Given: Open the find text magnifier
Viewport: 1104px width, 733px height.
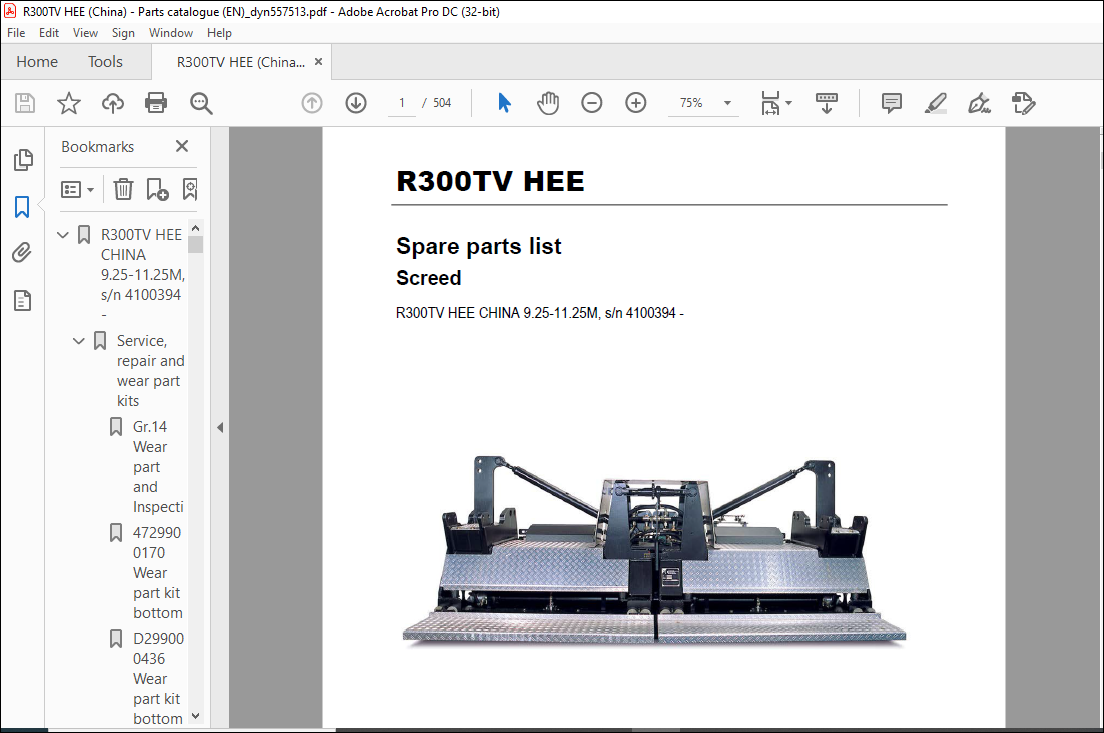Looking at the screenshot, I should coord(201,103).
